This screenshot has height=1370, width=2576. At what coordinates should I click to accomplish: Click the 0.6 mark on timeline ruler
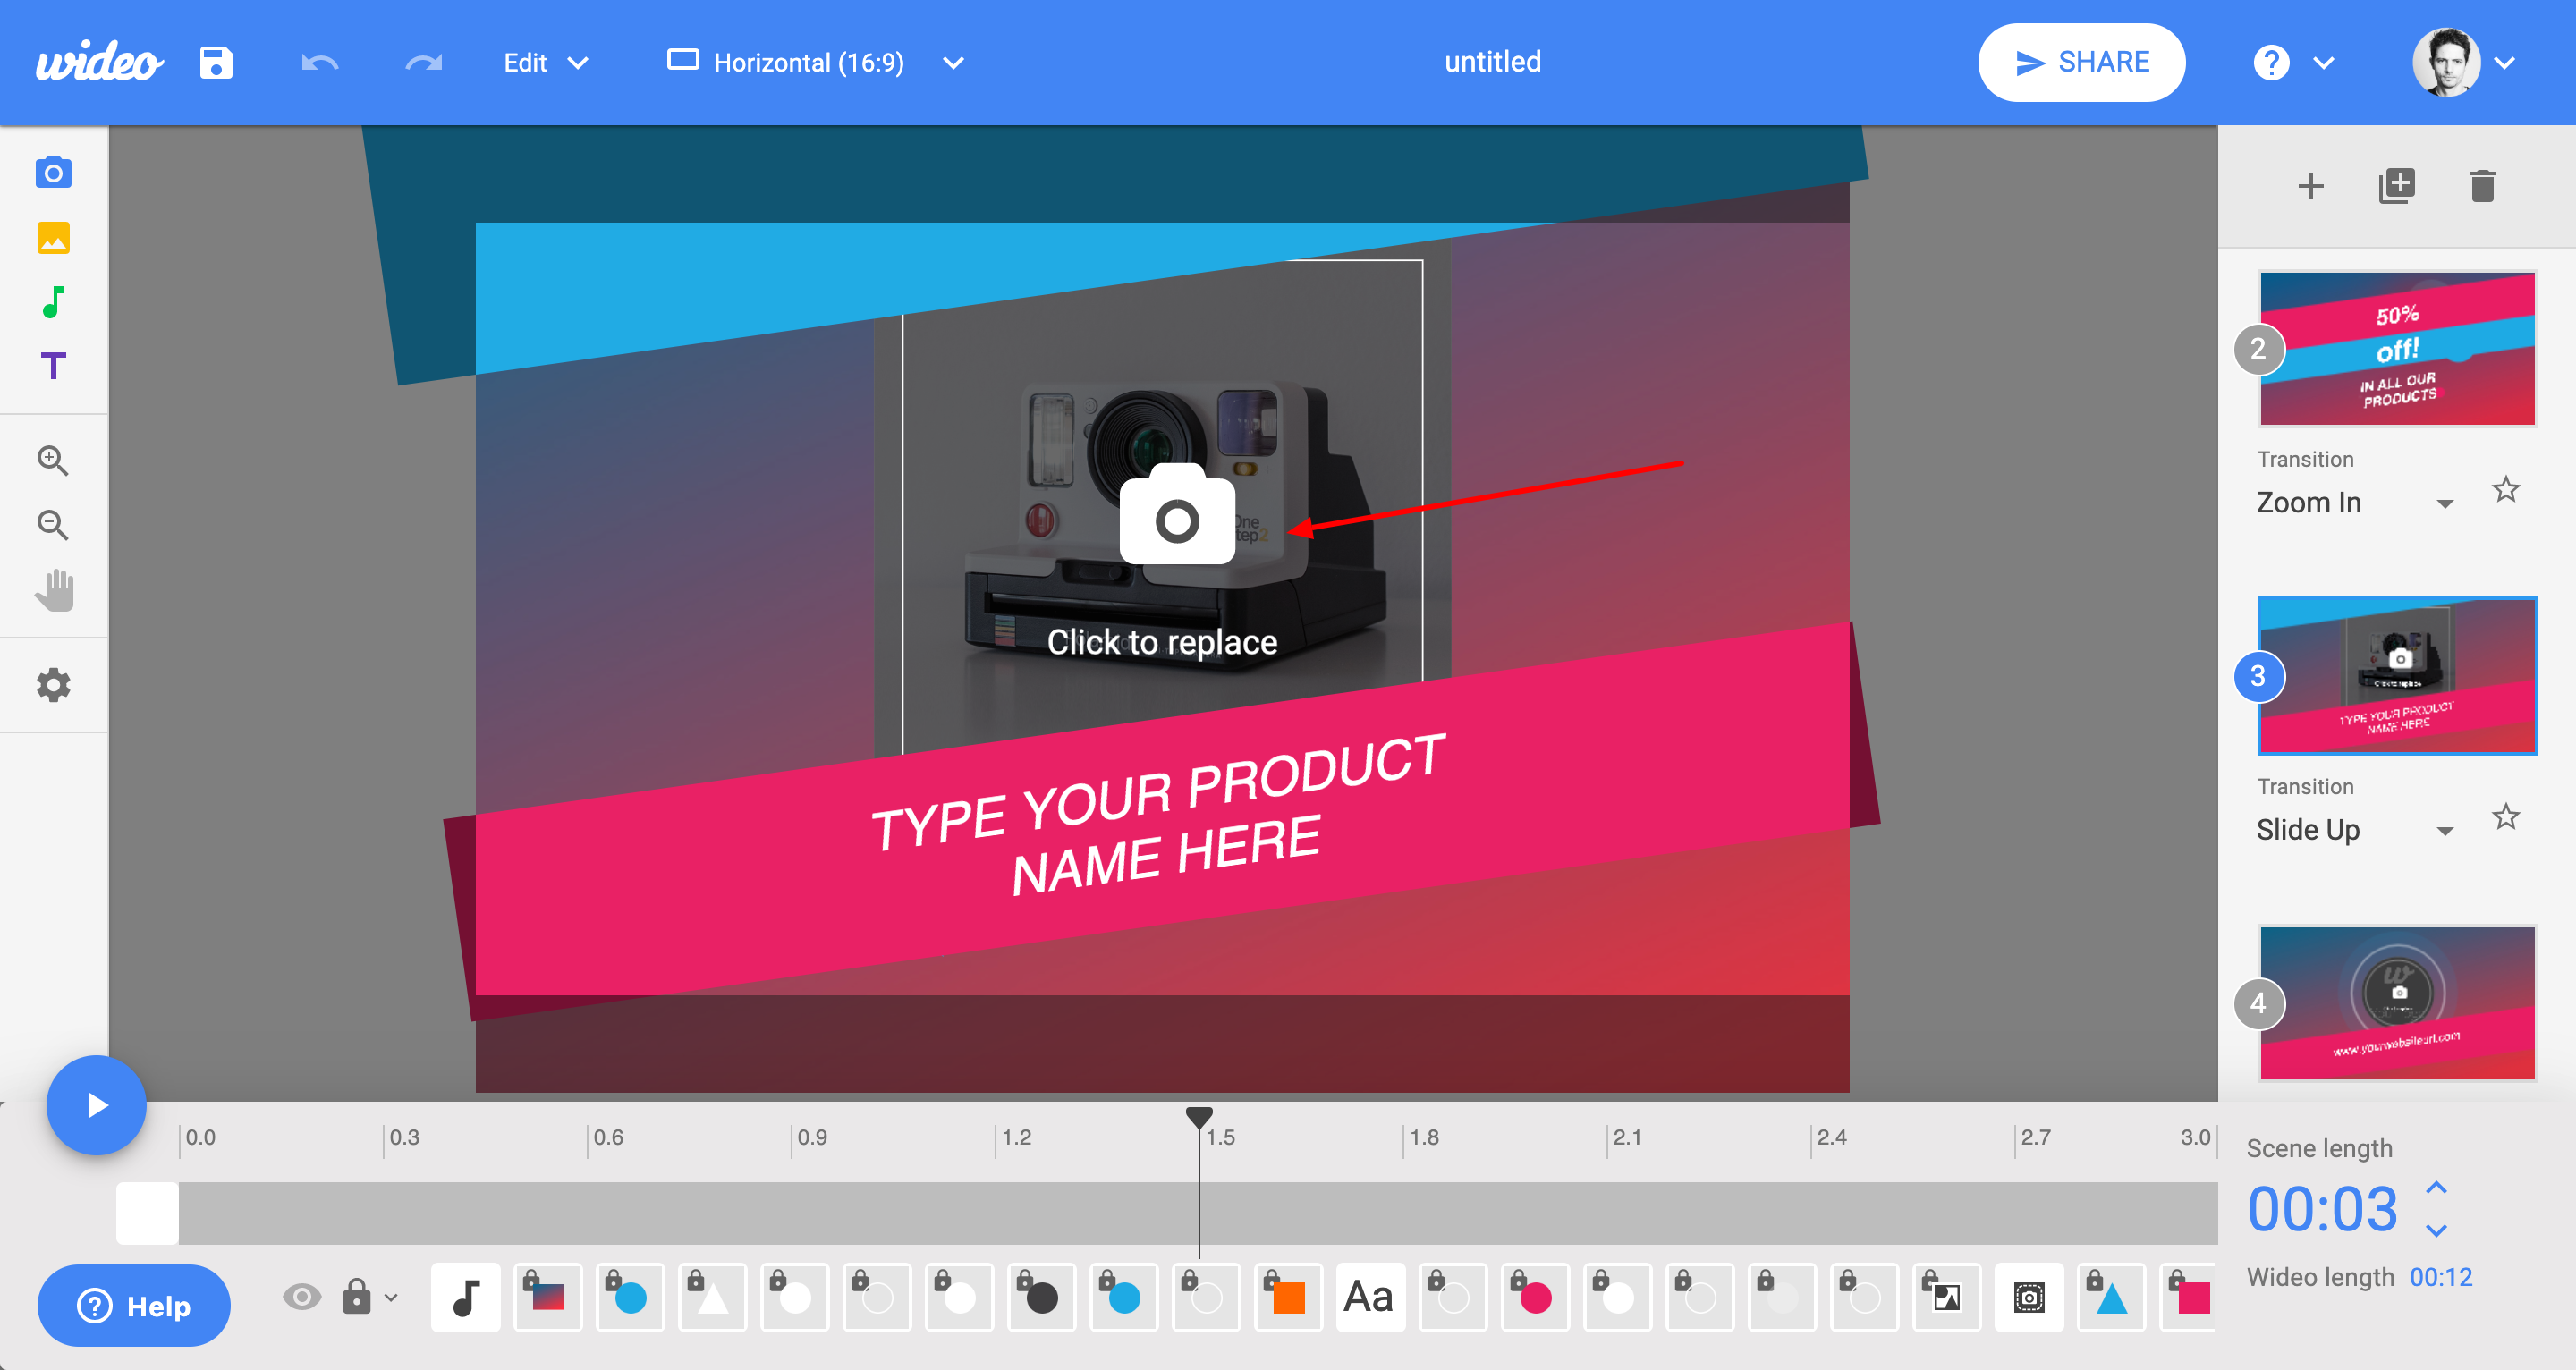(x=608, y=1137)
